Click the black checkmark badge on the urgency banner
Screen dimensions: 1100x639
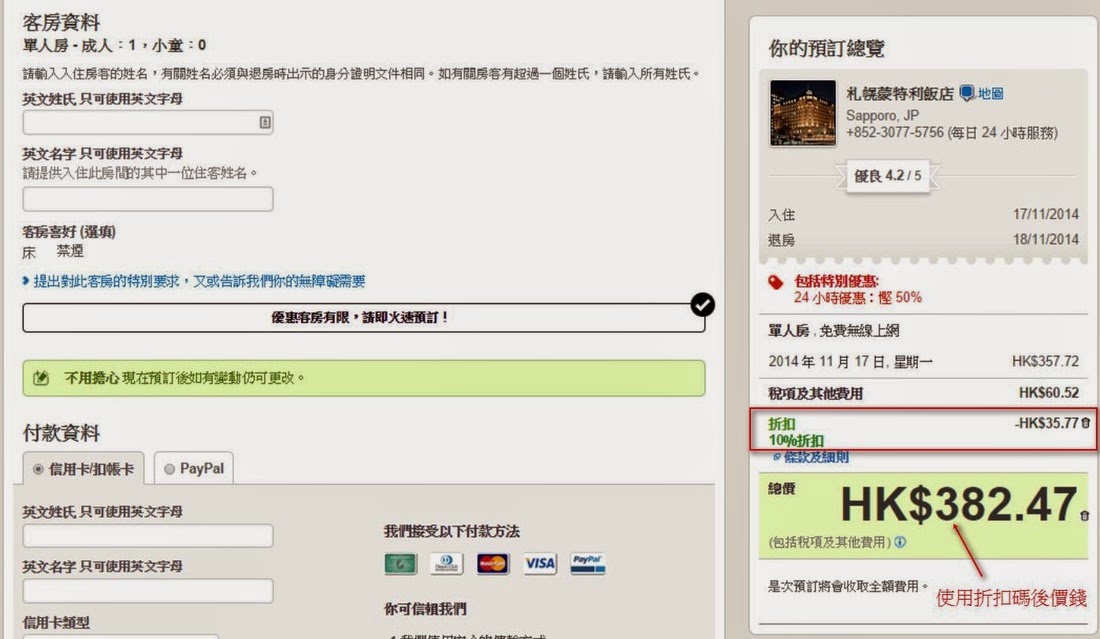point(702,305)
